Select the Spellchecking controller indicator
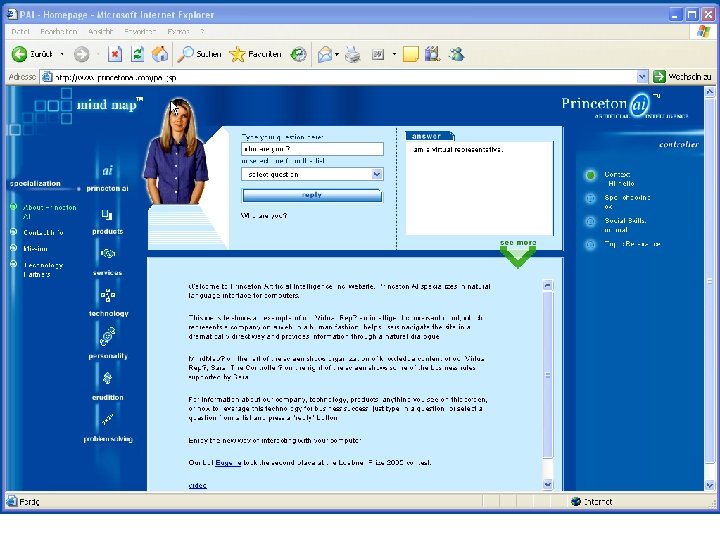720x540 pixels. tap(591, 198)
